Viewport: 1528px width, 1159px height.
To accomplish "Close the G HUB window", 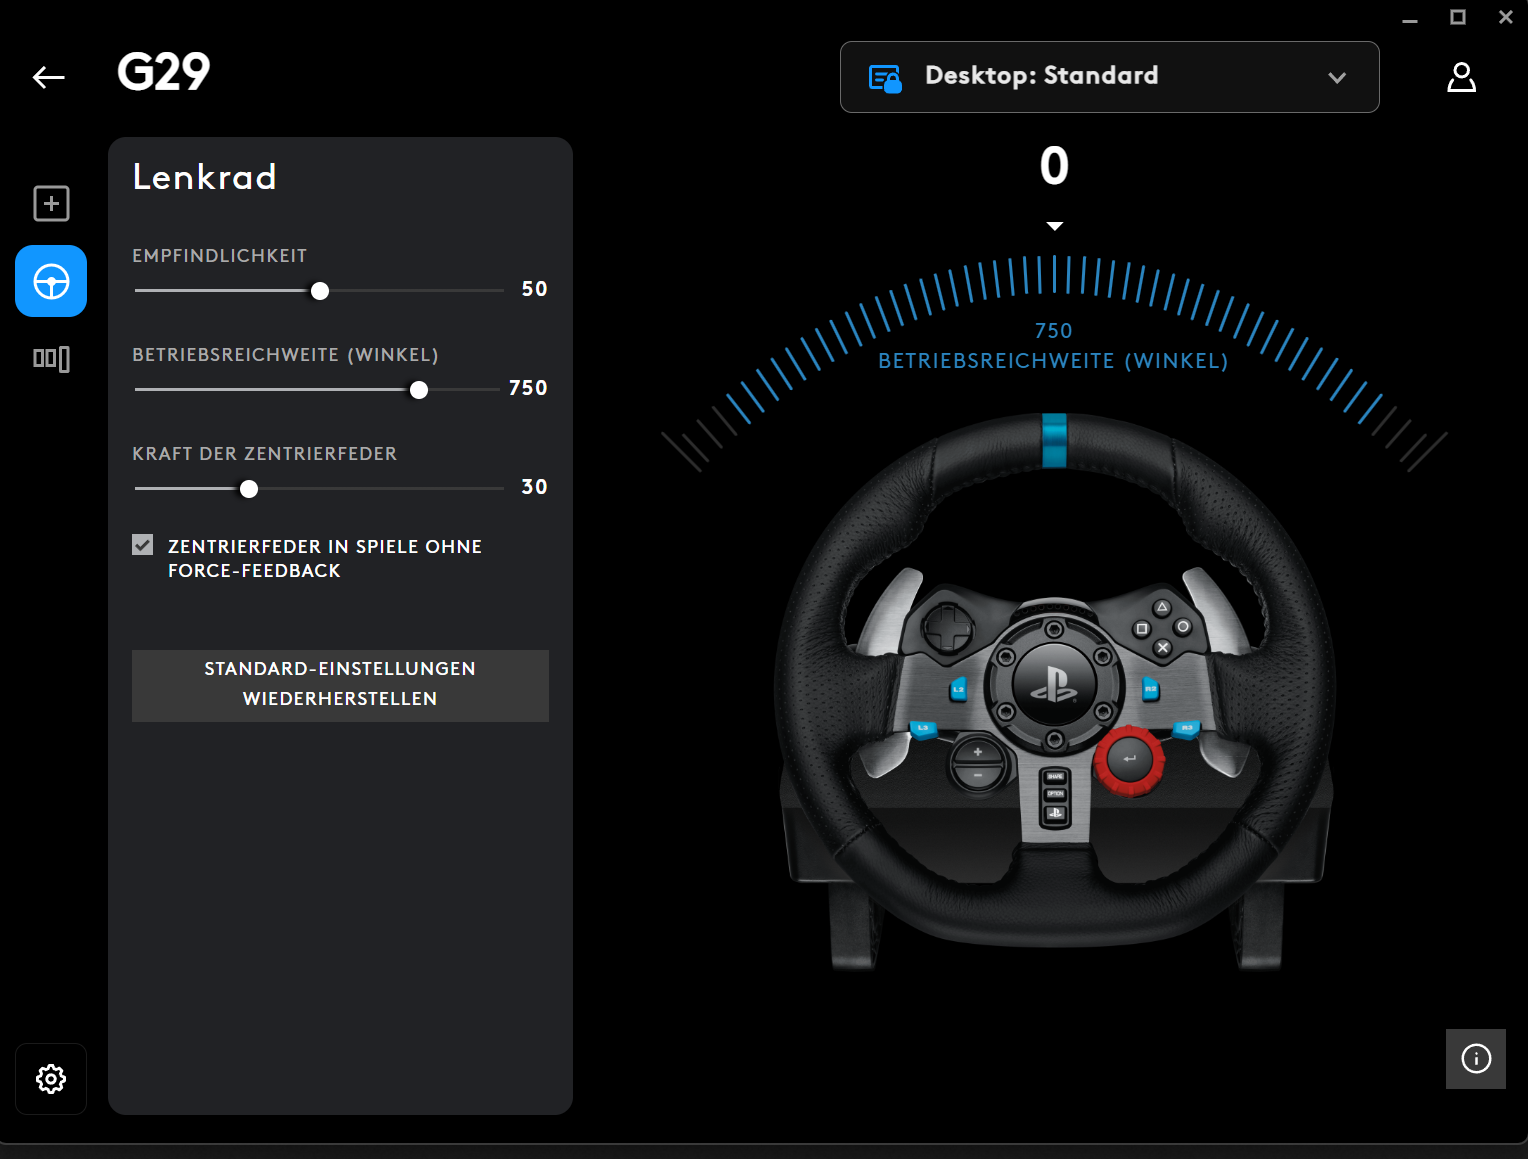I will (1506, 17).
